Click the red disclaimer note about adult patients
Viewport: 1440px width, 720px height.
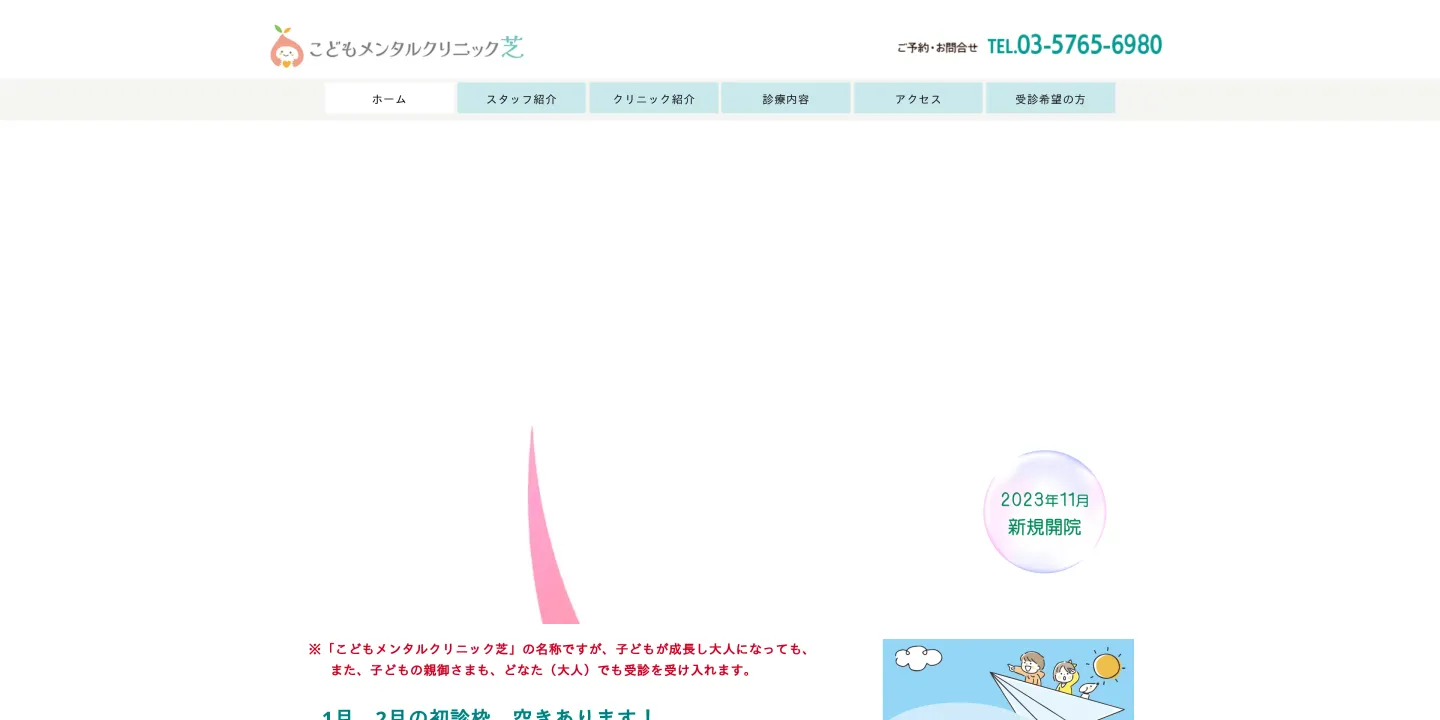(560, 659)
